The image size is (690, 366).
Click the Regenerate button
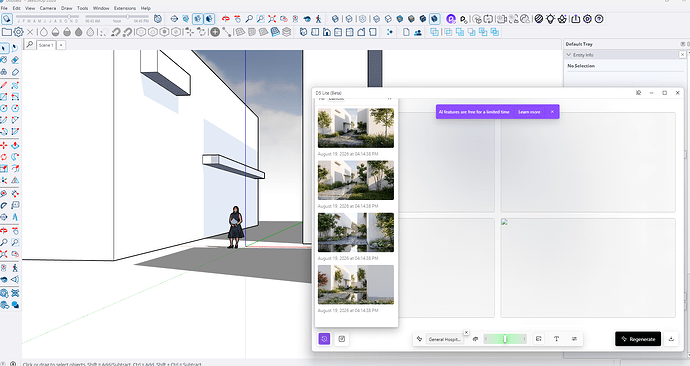pos(638,339)
